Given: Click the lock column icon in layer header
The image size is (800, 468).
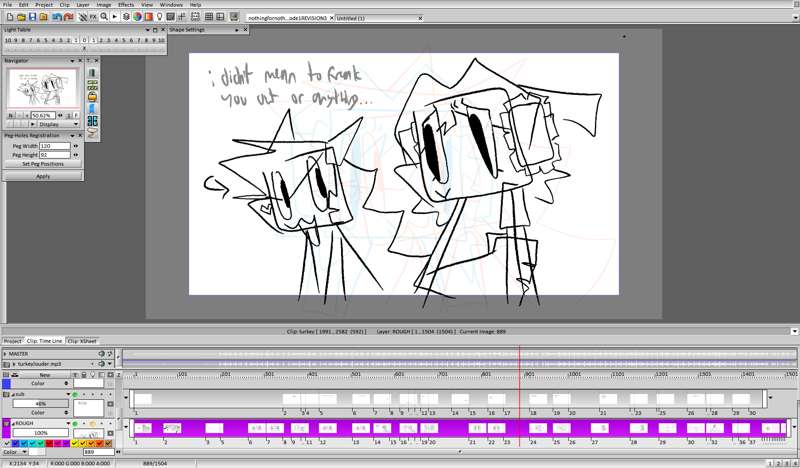Looking at the screenshot, I should click(x=84, y=375).
